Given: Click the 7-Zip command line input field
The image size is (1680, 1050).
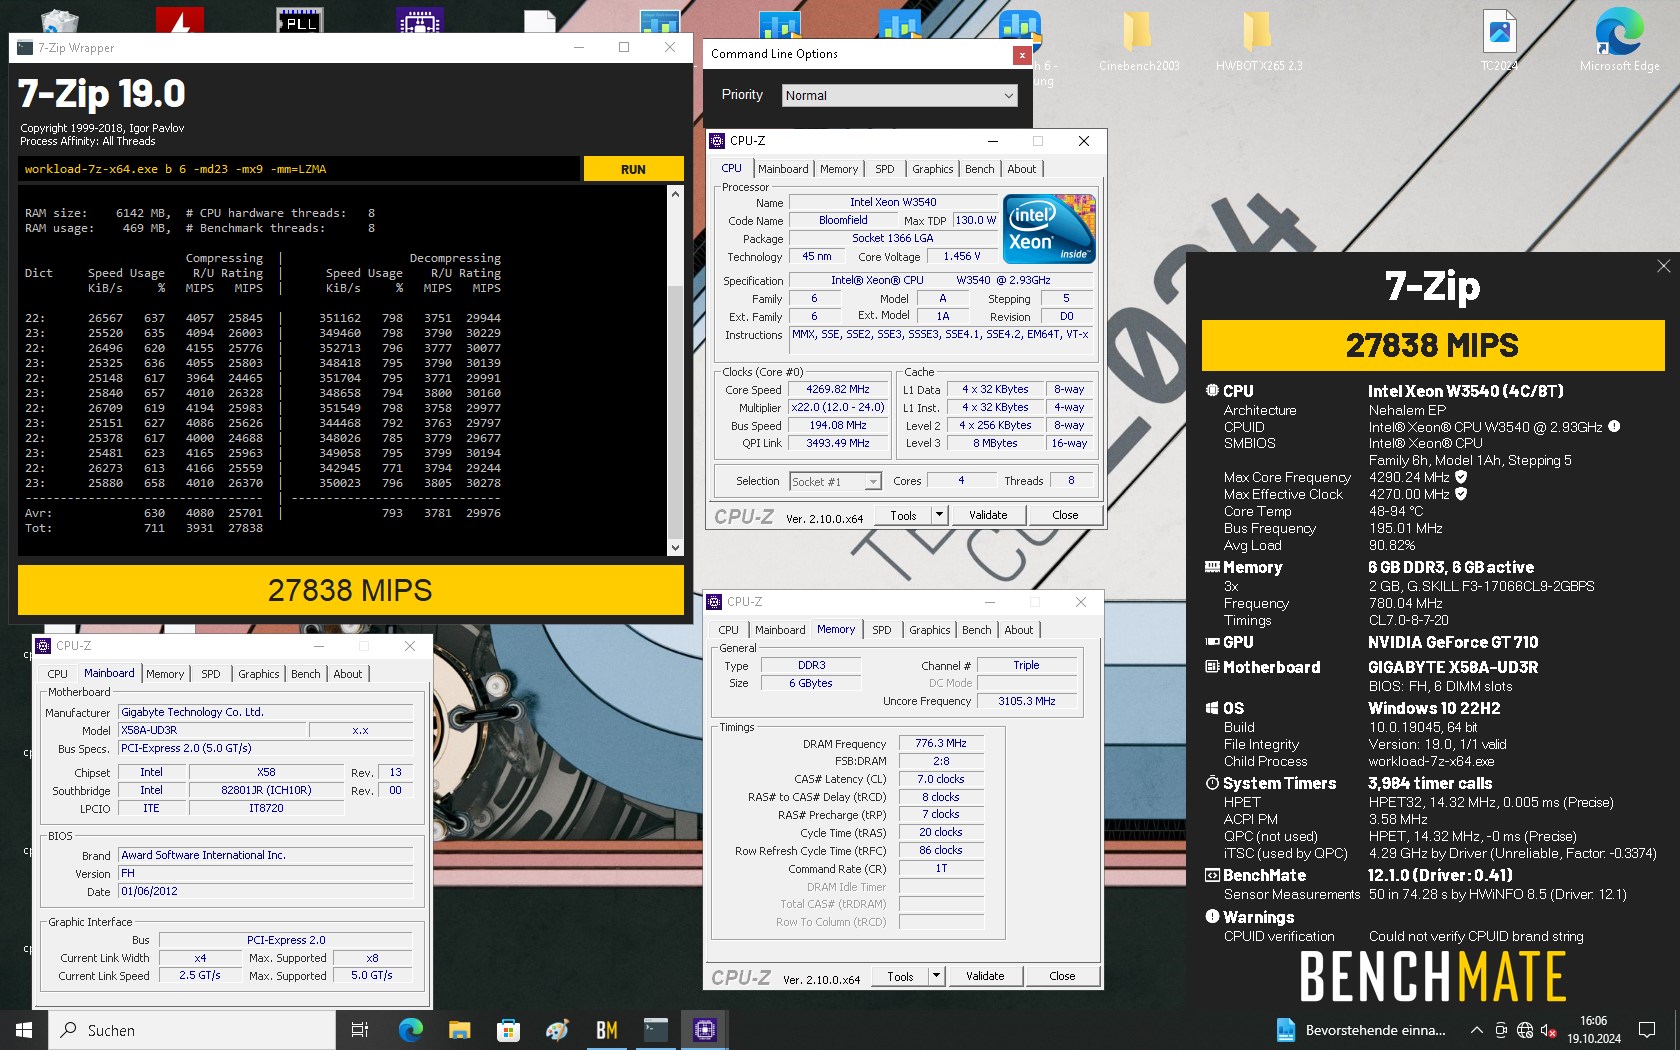Looking at the screenshot, I should [x=299, y=169].
